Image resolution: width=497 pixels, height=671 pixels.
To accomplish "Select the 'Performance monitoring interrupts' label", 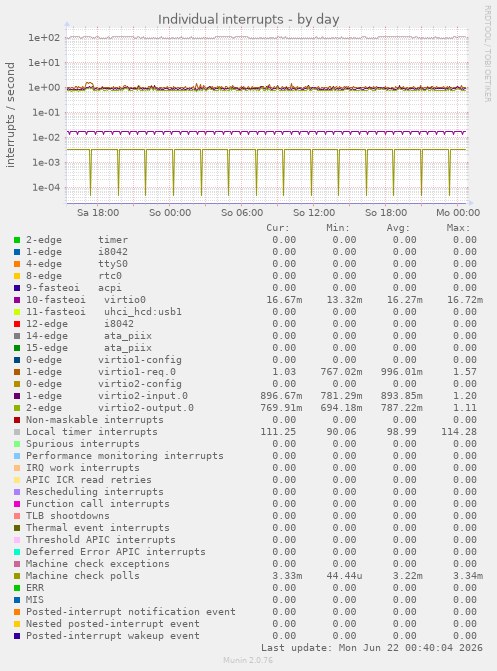I will tap(125, 456).
